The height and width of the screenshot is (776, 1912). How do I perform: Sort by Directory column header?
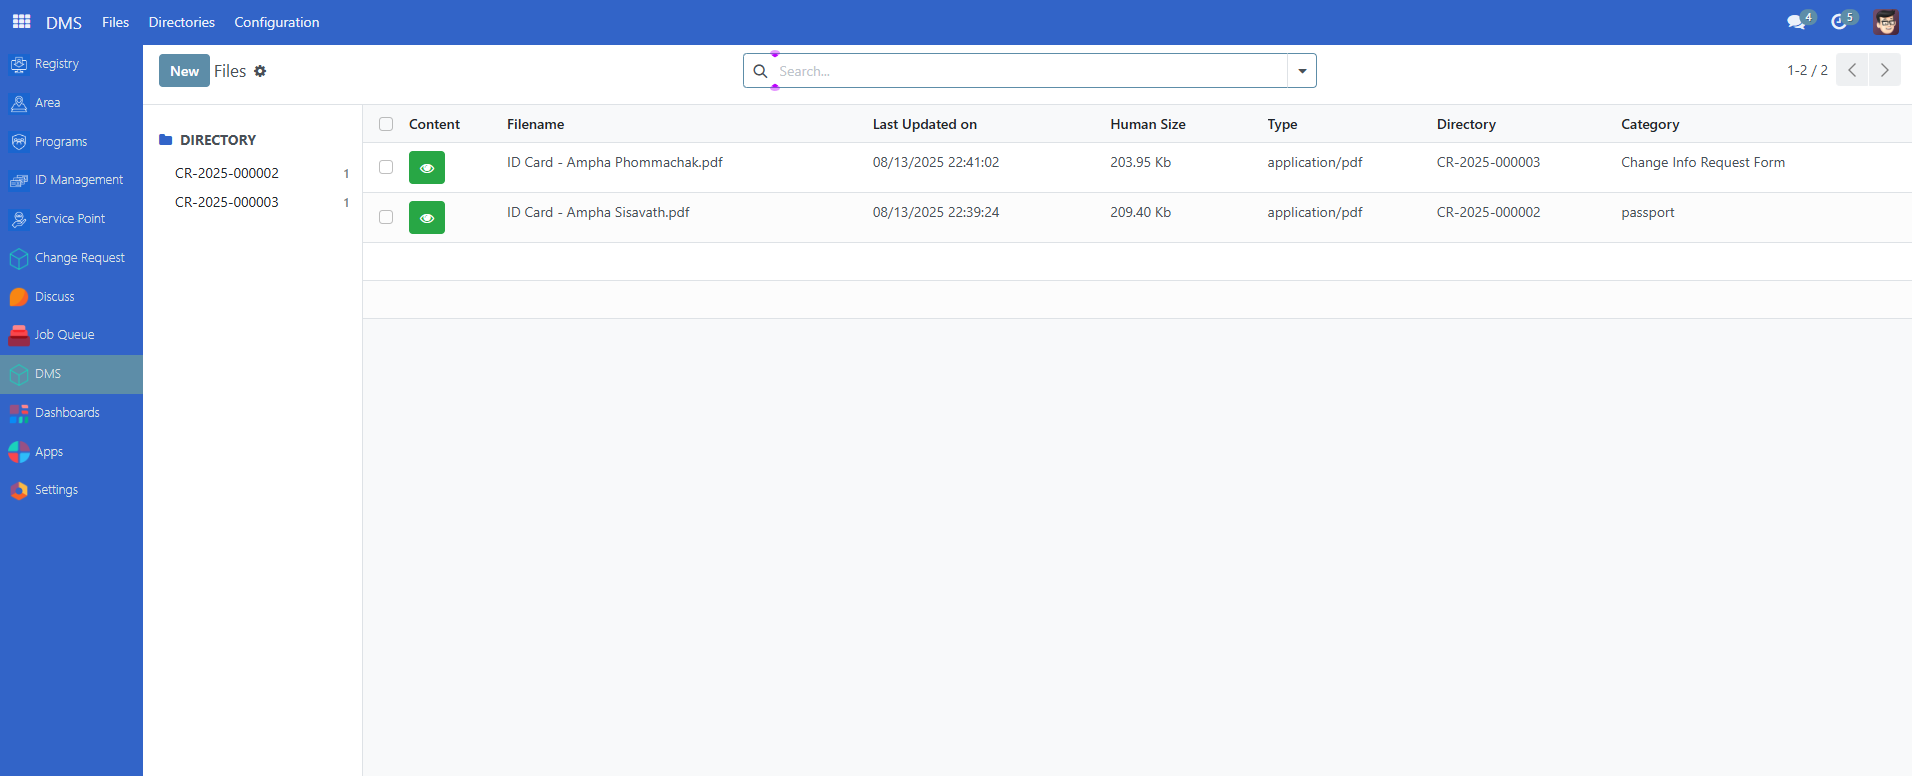coord(1466,124)
